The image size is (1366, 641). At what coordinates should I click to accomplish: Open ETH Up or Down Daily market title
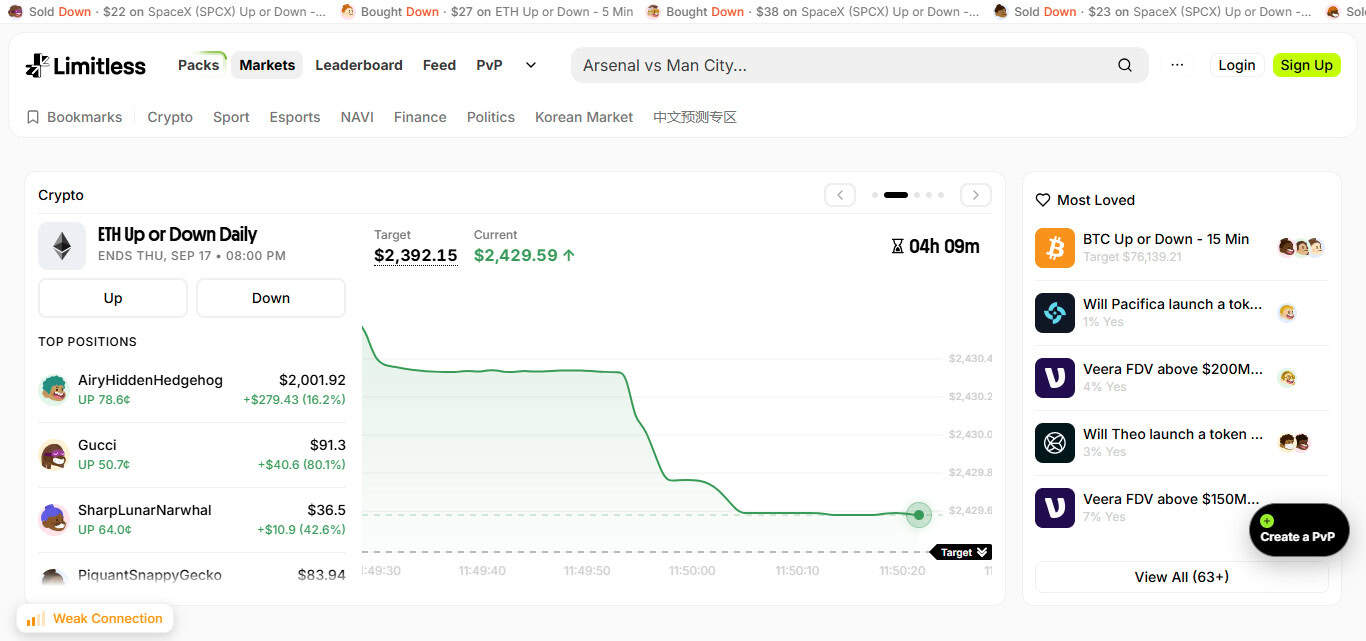pyautogui.click(x=177, y=235)
